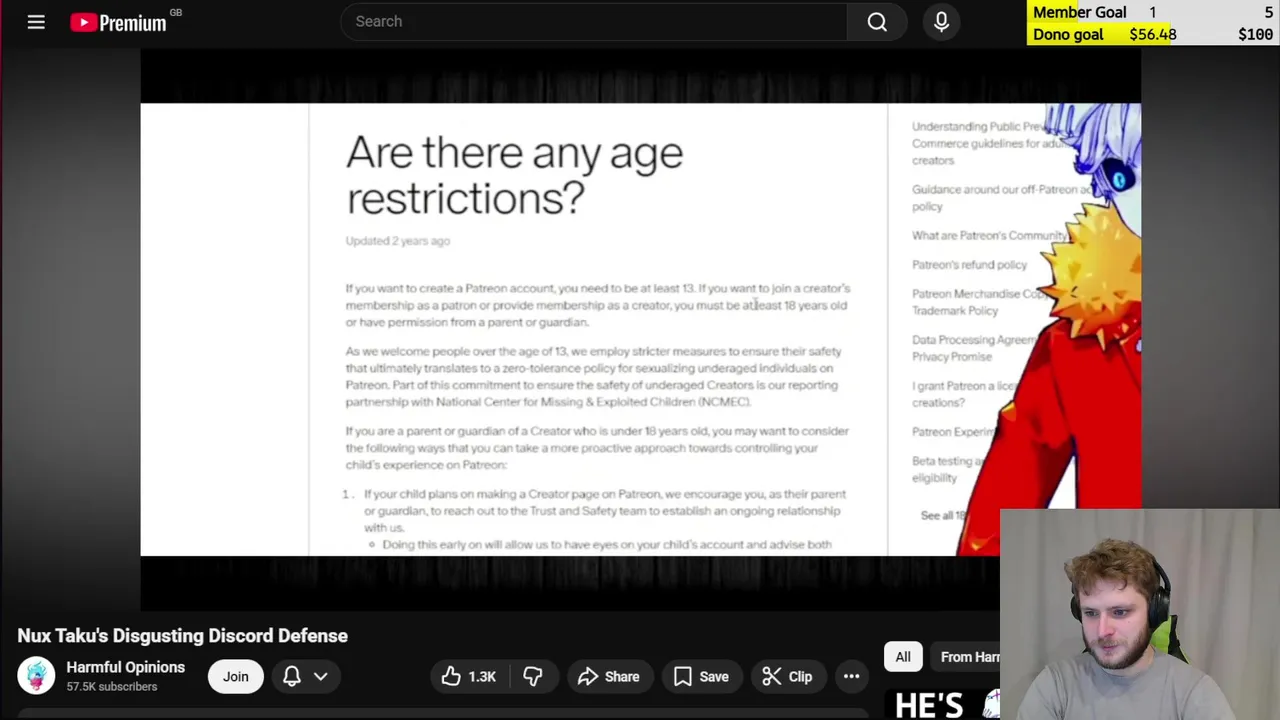Viewport: 1280px width, 720px height.
Task: Click the Member Goal overlay text
Action: tap(1079, 12)
